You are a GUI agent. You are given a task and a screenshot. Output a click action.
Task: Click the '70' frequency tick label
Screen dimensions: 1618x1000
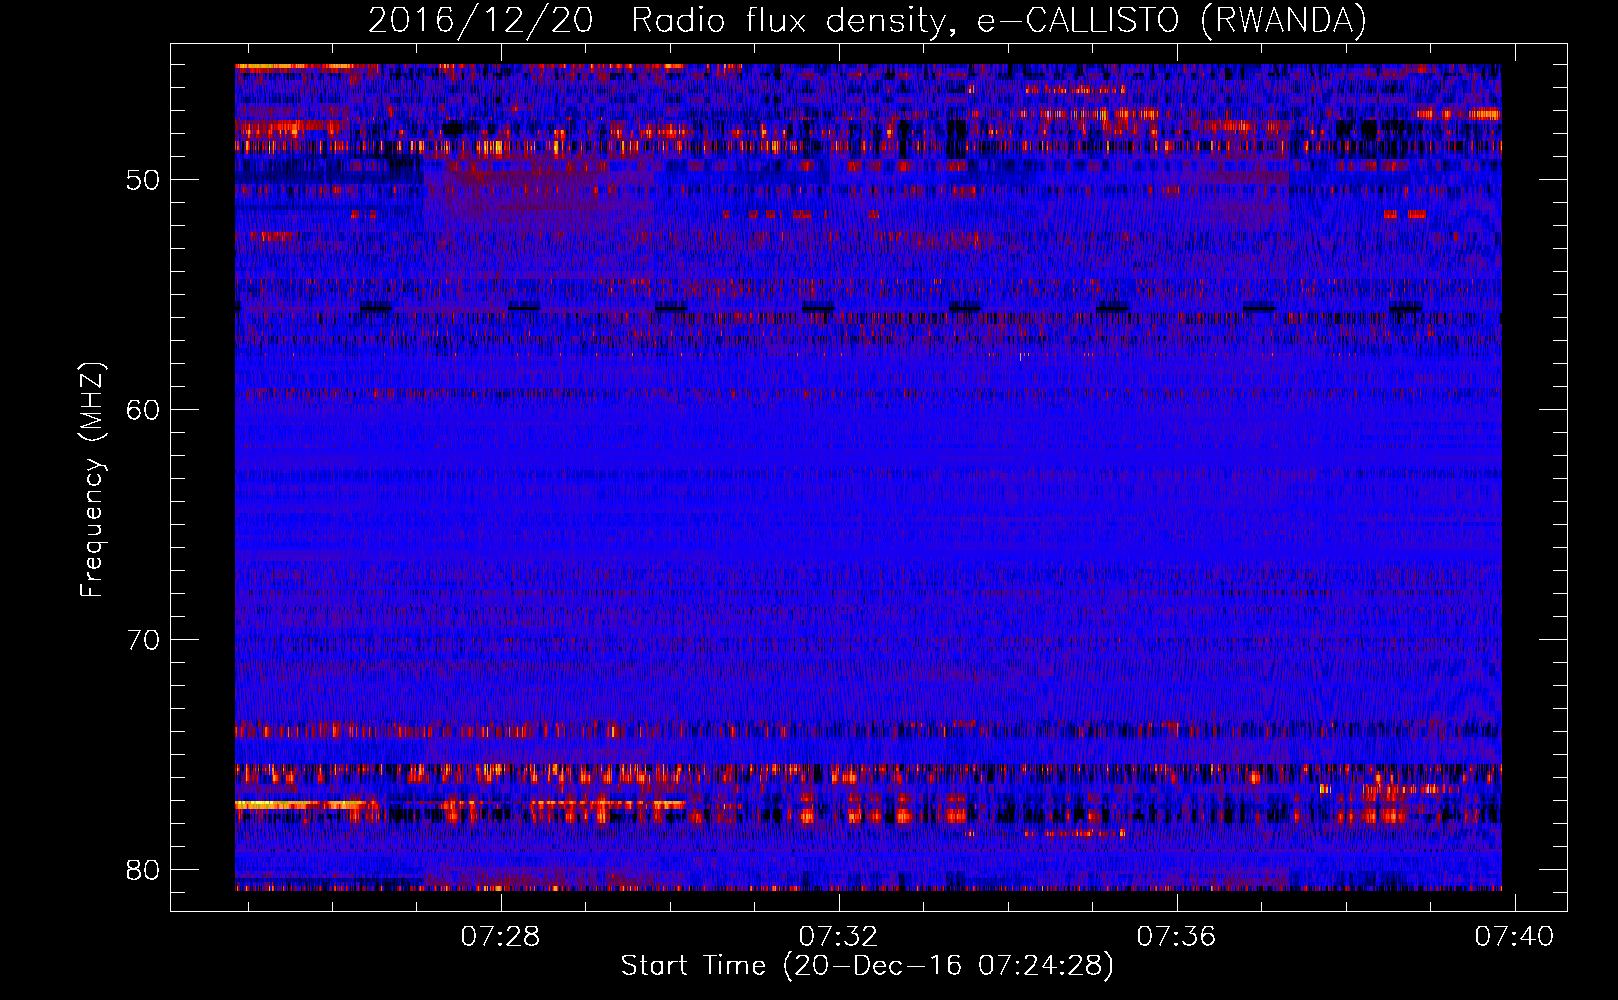143,640
